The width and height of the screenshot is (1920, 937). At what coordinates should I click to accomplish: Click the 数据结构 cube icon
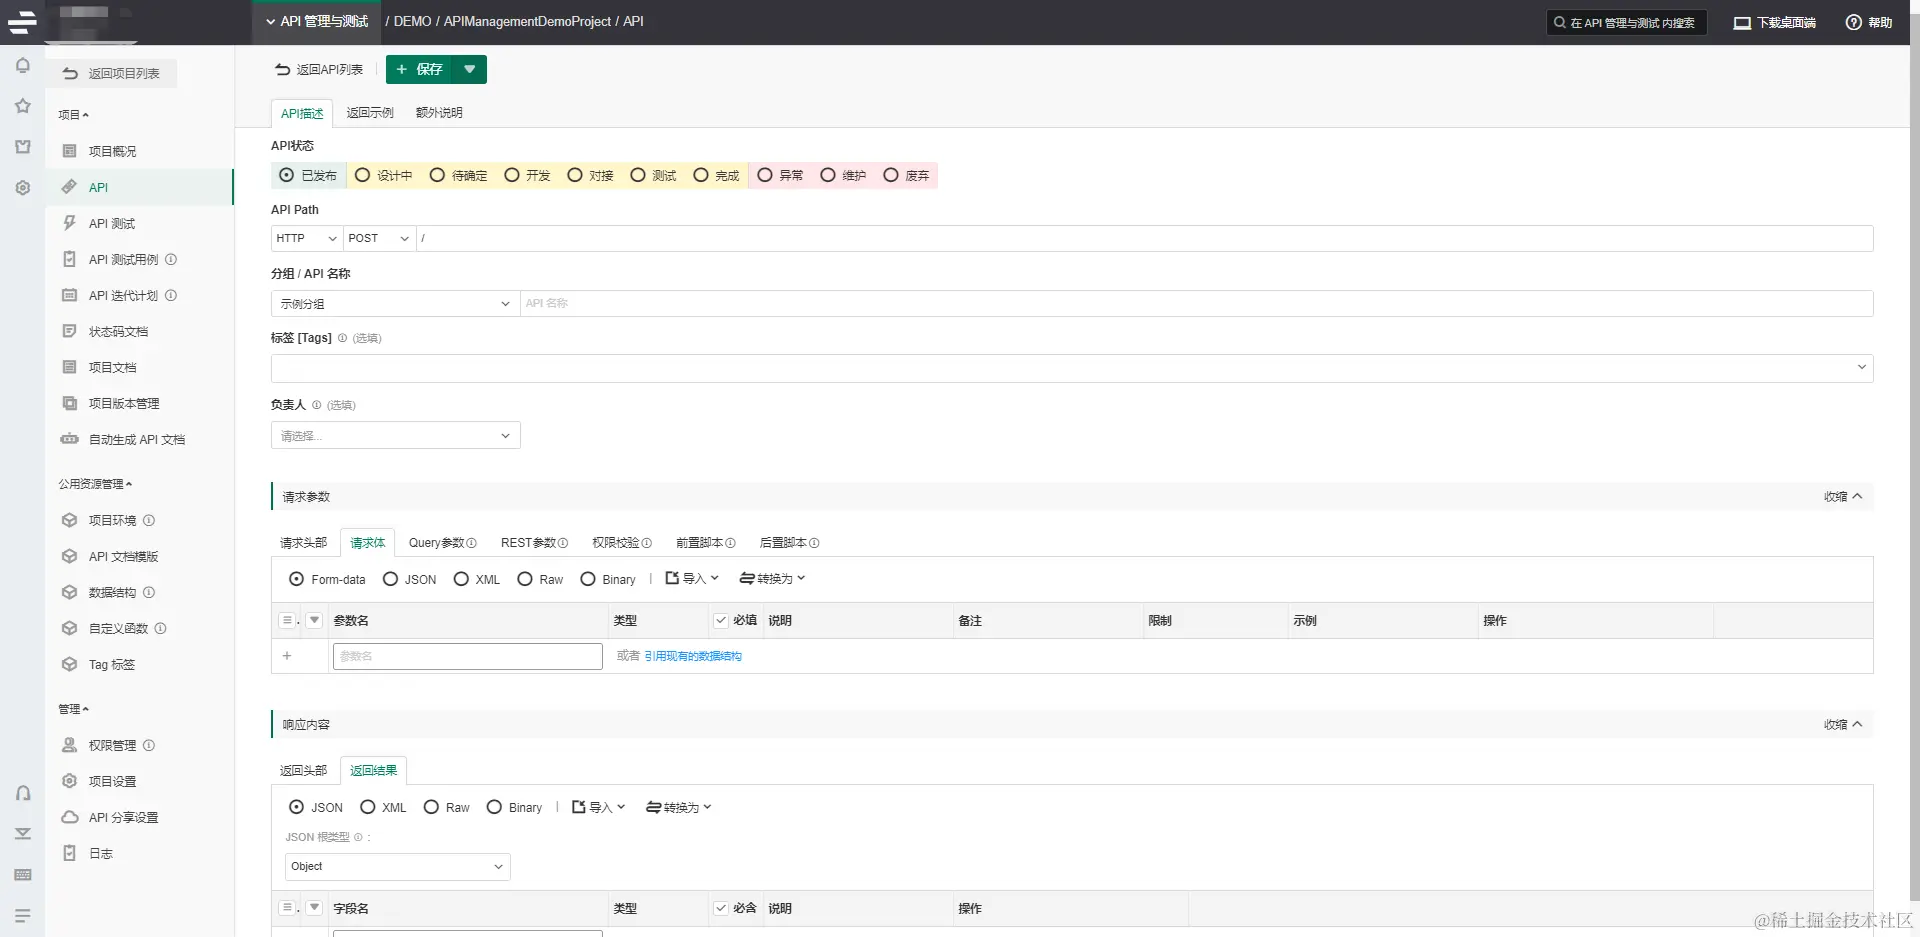(69, 592)
